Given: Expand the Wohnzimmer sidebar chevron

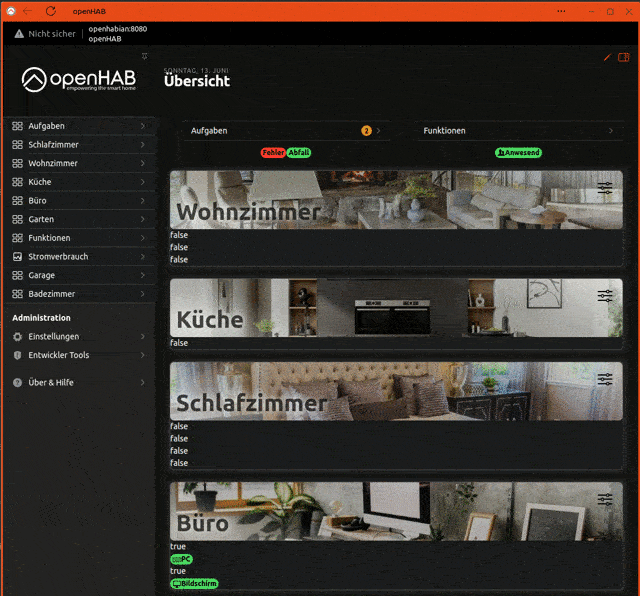Looking at the screenshot, I should [x=142, y=163].
